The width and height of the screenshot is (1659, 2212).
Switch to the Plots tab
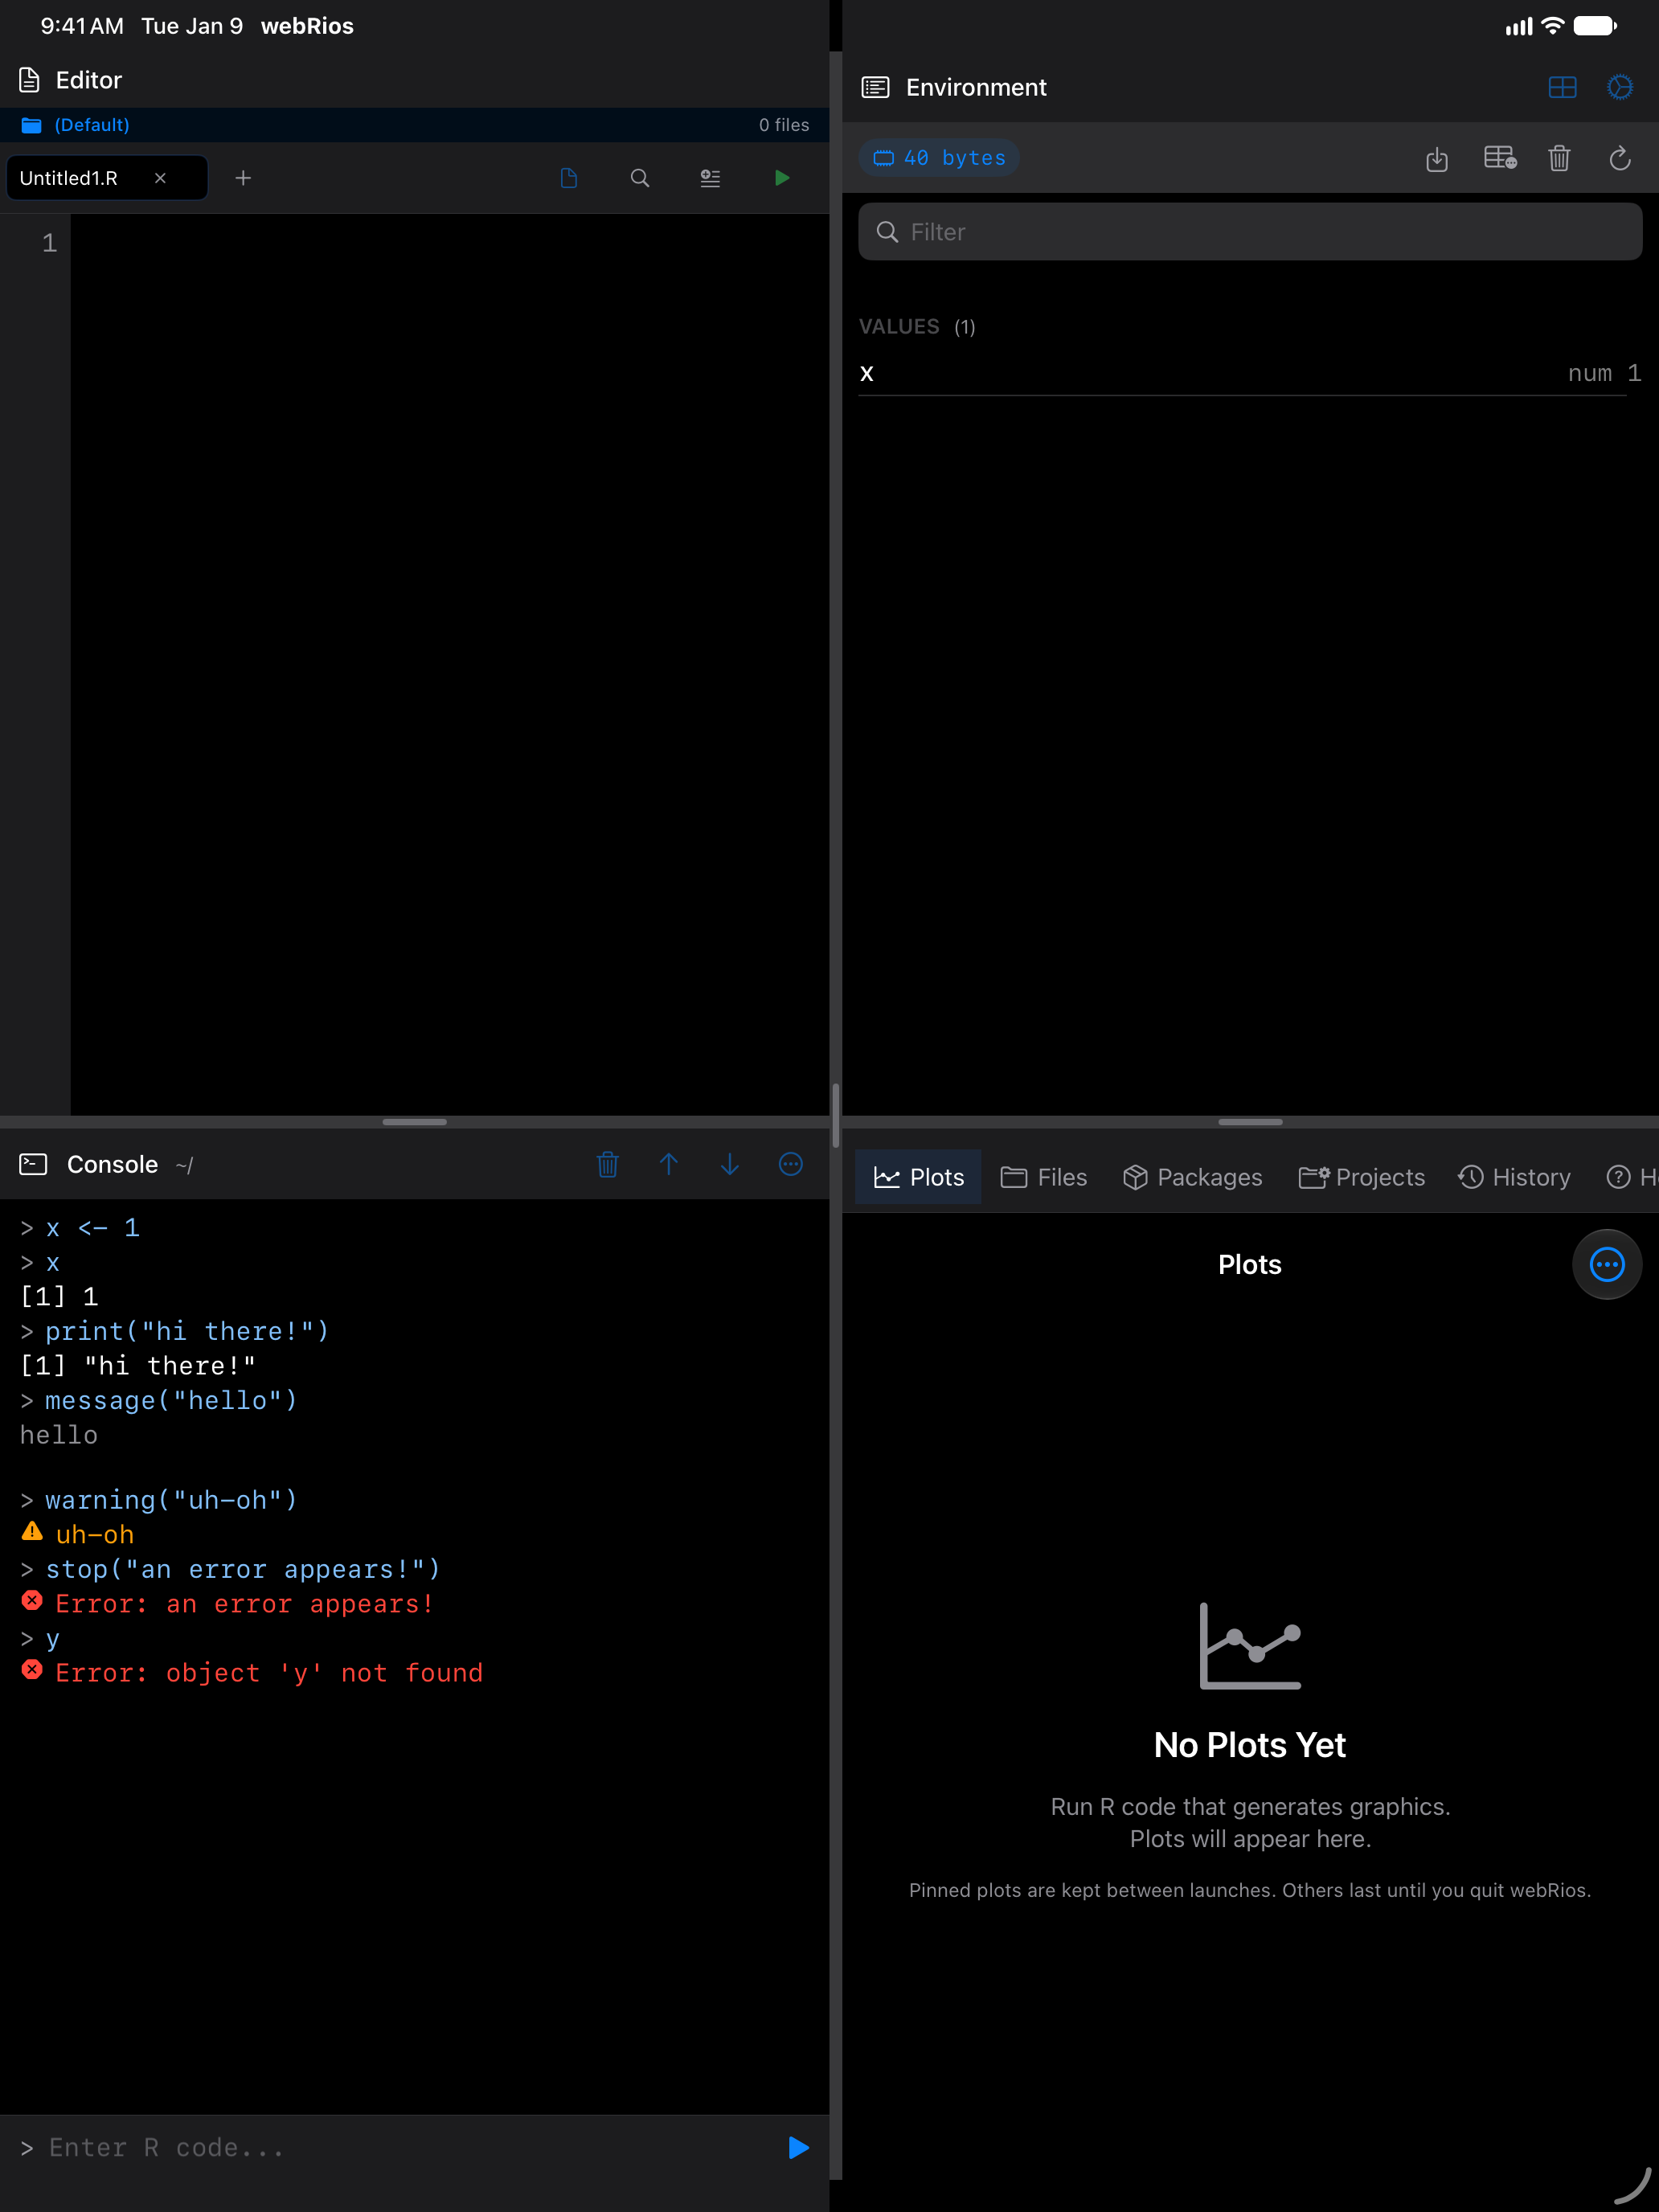point(918,1177)
